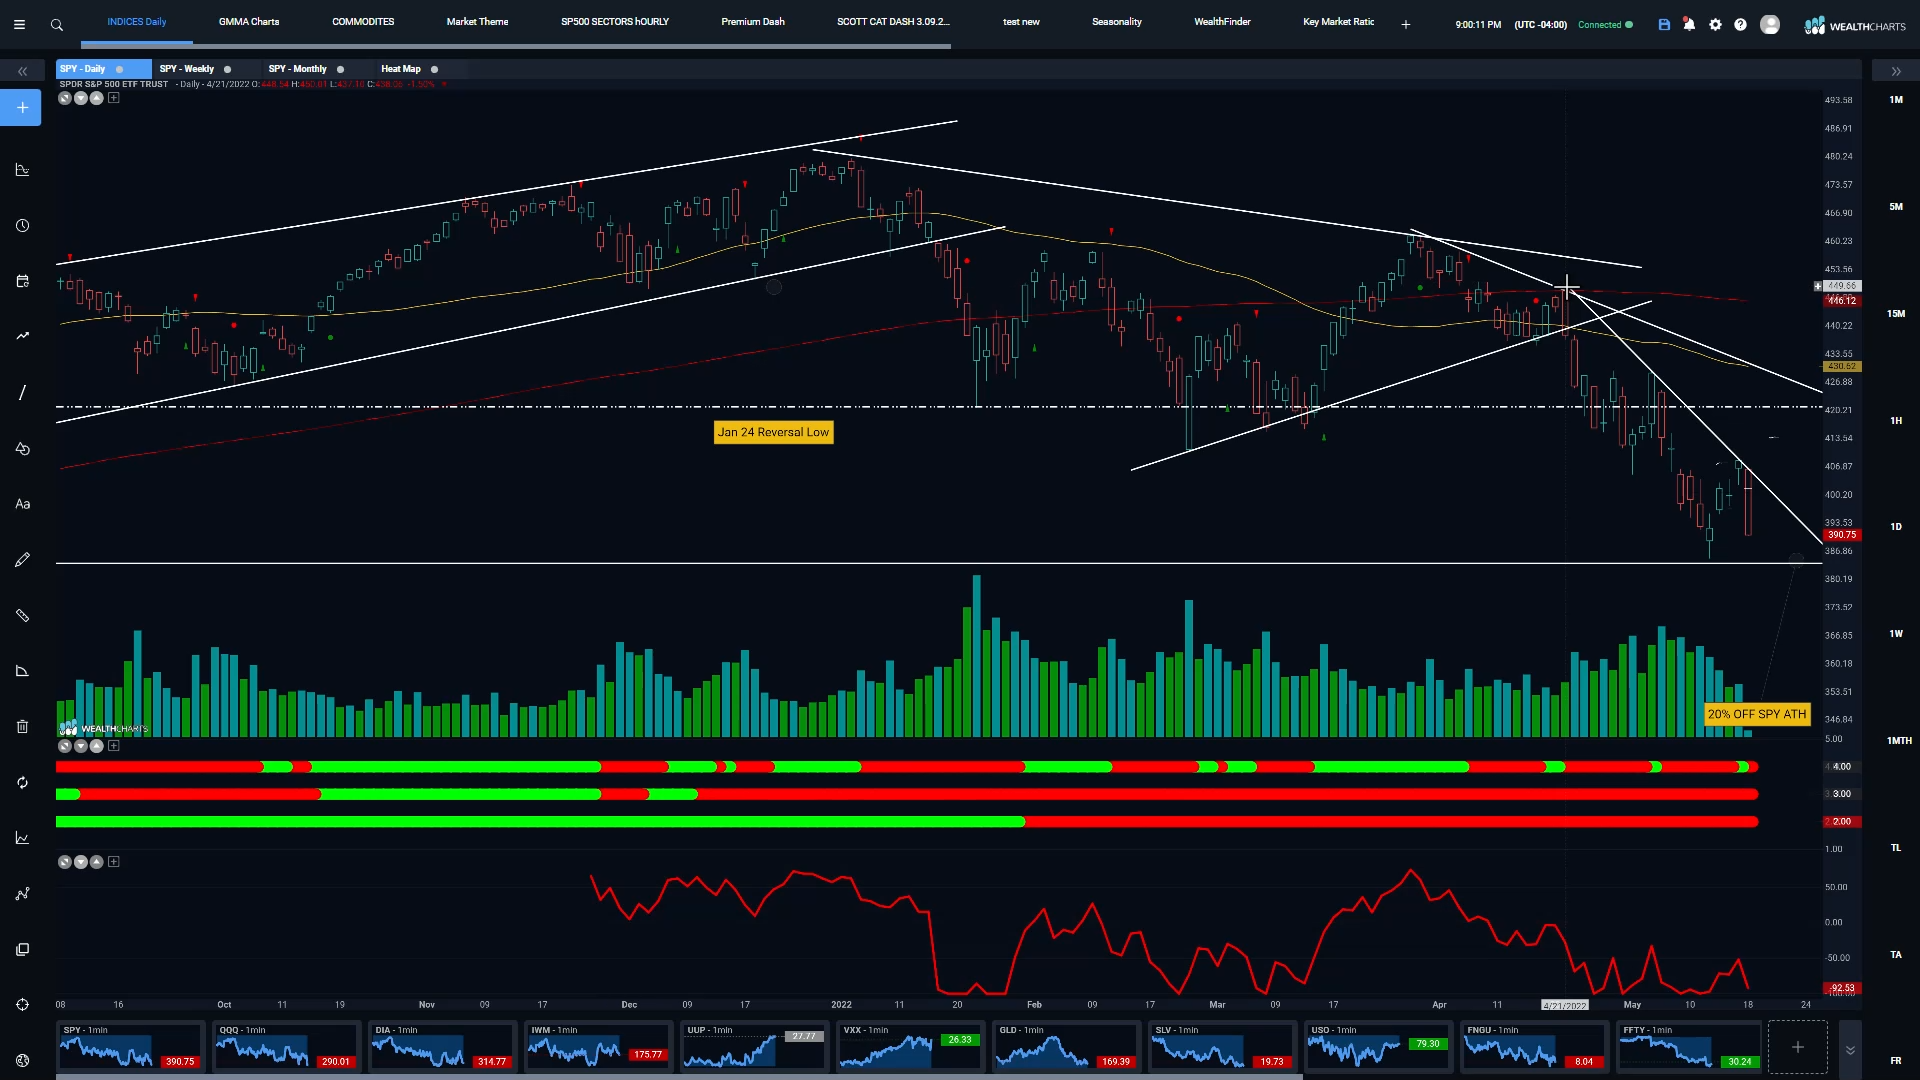
Task: Open the chart type icon in sidebar
Action: click(22, 169)
